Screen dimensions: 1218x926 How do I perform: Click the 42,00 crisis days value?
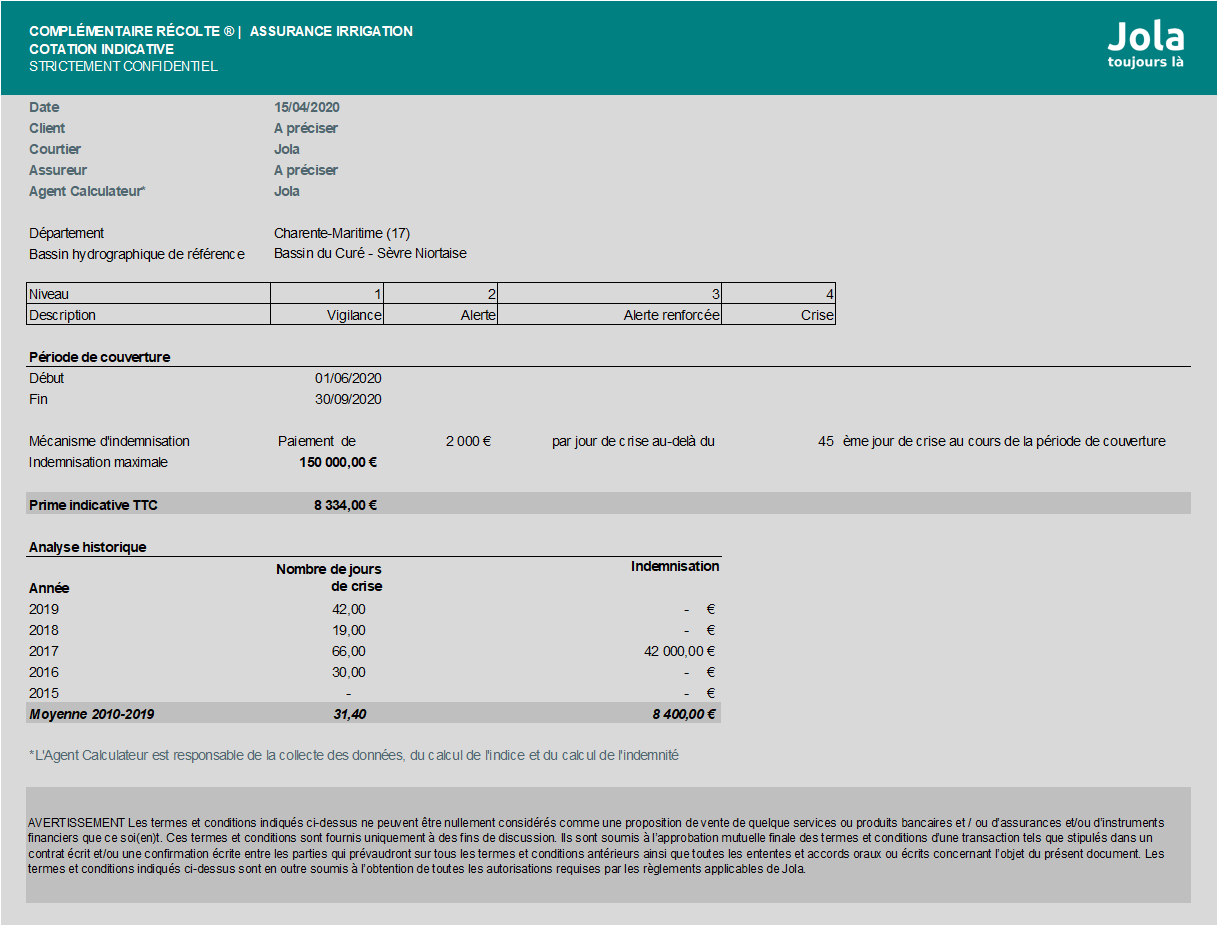[x=349, y=609]
